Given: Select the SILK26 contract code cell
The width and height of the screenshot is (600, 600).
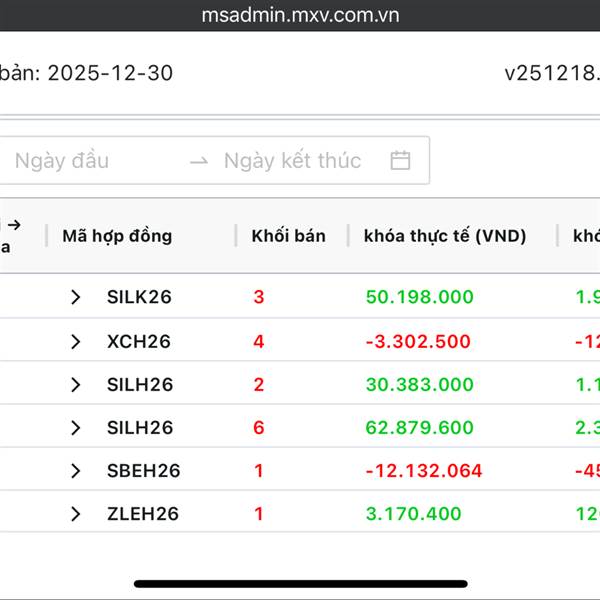Looking at the screenshot, I should point(139,297).
